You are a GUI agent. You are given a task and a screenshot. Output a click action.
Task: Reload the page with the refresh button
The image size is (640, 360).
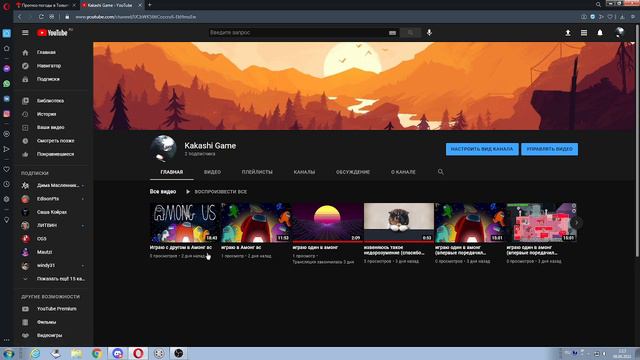pyautogui.click(x=41, y=17)
